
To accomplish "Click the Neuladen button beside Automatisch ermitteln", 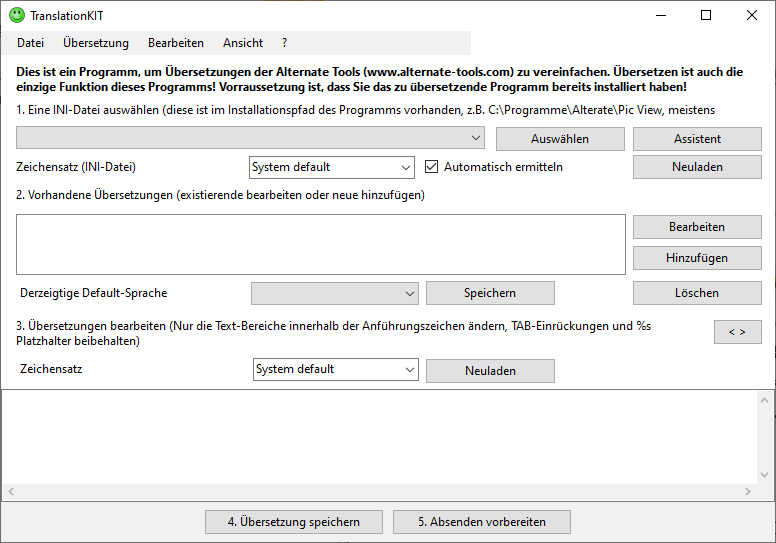I will pos(697,167).
